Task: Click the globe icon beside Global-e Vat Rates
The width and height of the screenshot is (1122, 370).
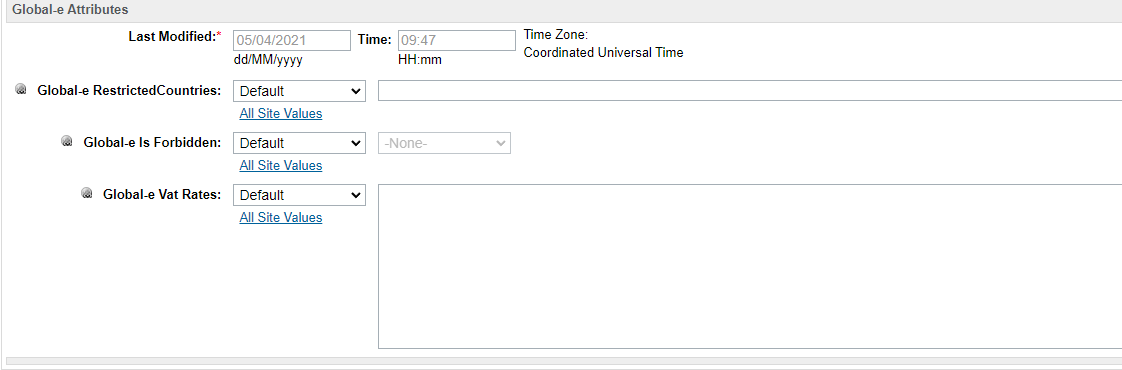Action: pyautogui.click(x=87, y=193)
